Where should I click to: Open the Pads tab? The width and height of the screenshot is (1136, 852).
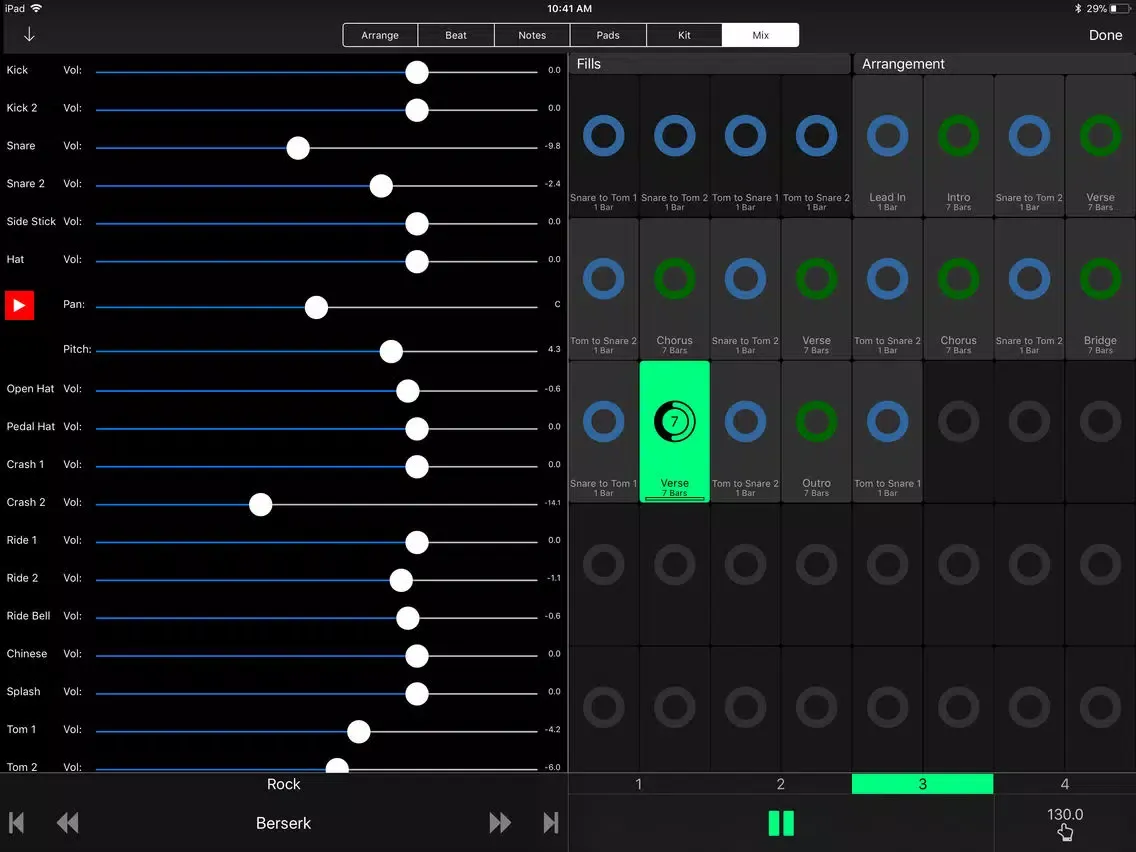(608, 35)
